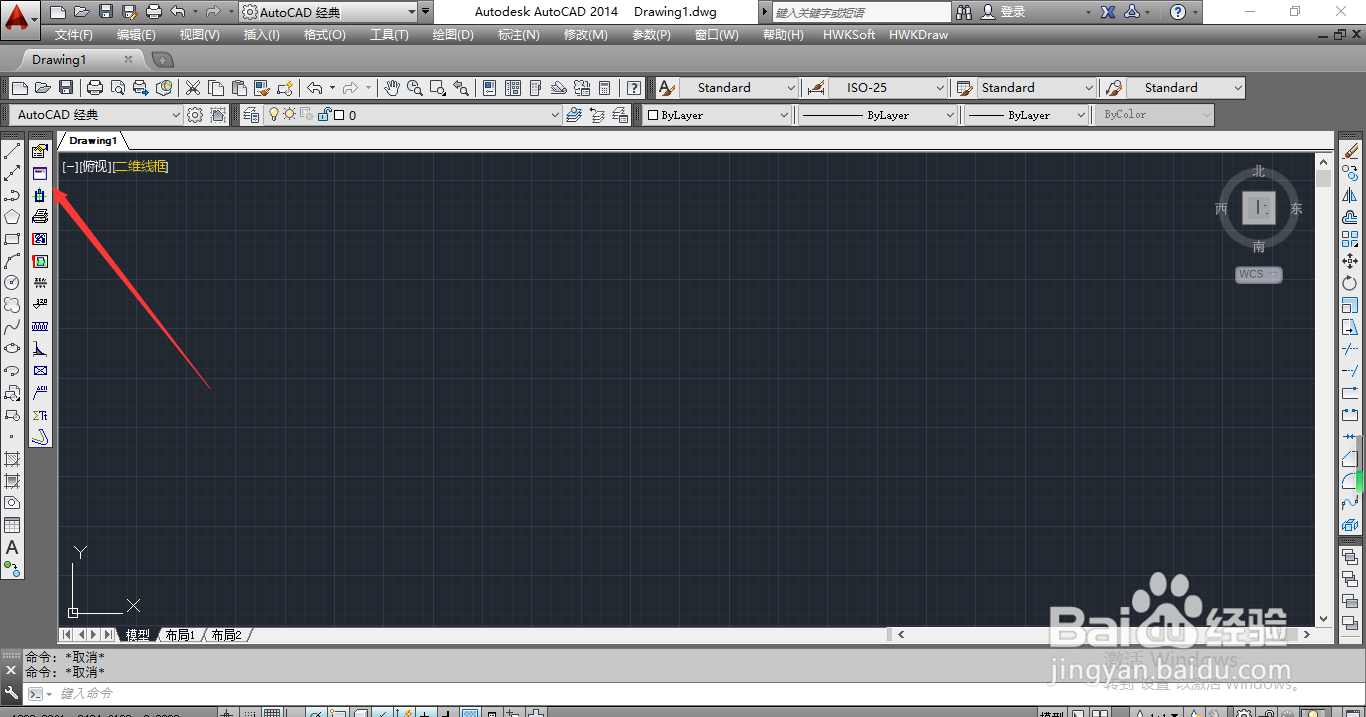Open the 视图(V) menu
The height and width of the screenshot is (717, 1366).
coord(199,35)
